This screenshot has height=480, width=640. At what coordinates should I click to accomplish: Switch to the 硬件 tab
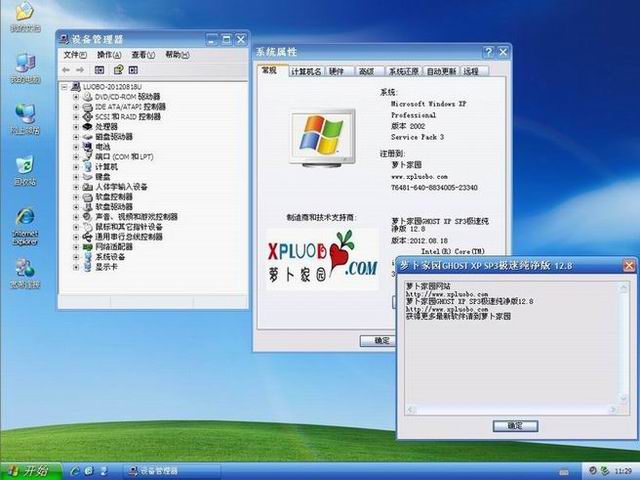[337, 72]
